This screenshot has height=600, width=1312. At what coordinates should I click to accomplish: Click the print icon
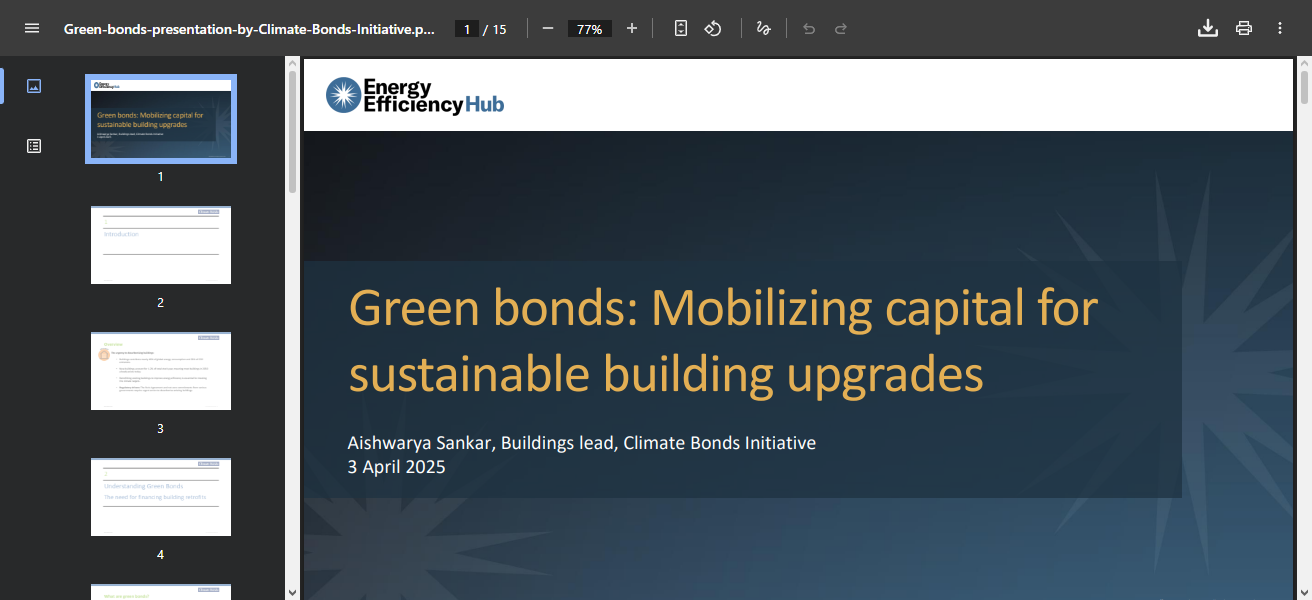pyautogui.click(x=1243, y=28)
